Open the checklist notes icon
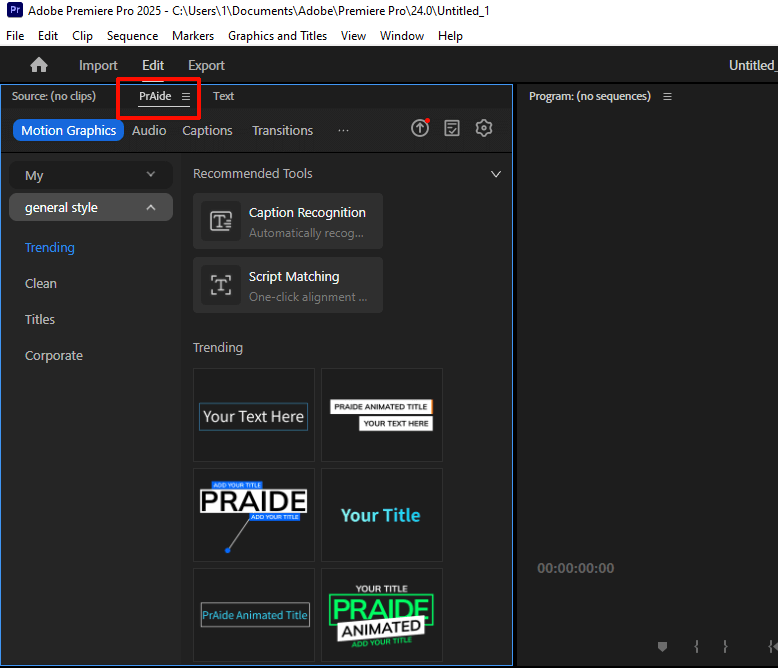 452,128
